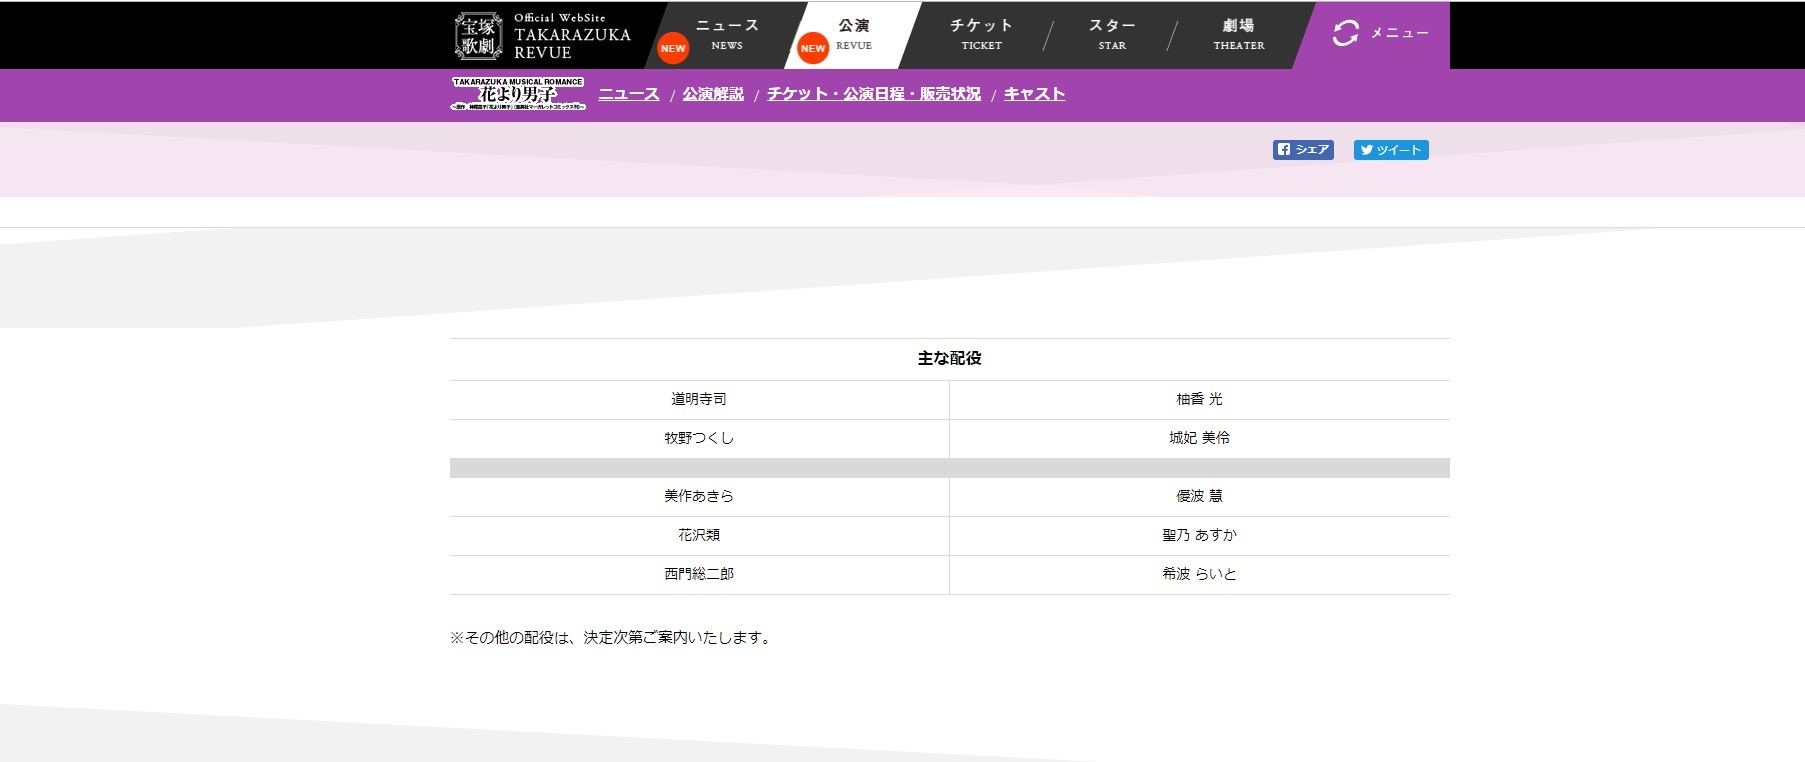Open チケット・公演日程・販売状況 link
The height and width of the screenshot is (762, 1805).
874,94
